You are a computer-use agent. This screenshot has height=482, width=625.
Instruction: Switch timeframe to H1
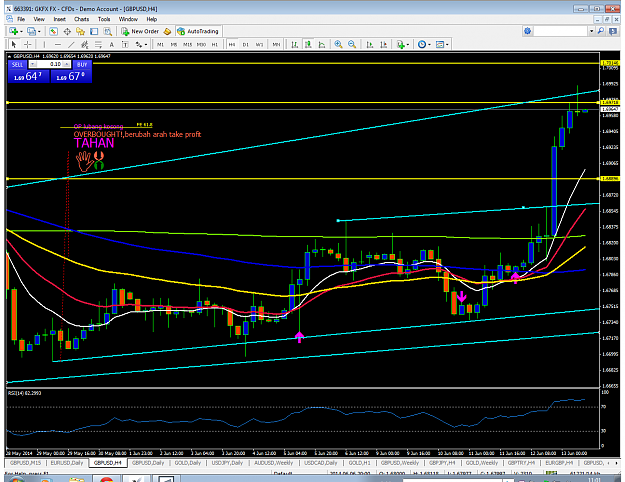(x=215, y=45)
